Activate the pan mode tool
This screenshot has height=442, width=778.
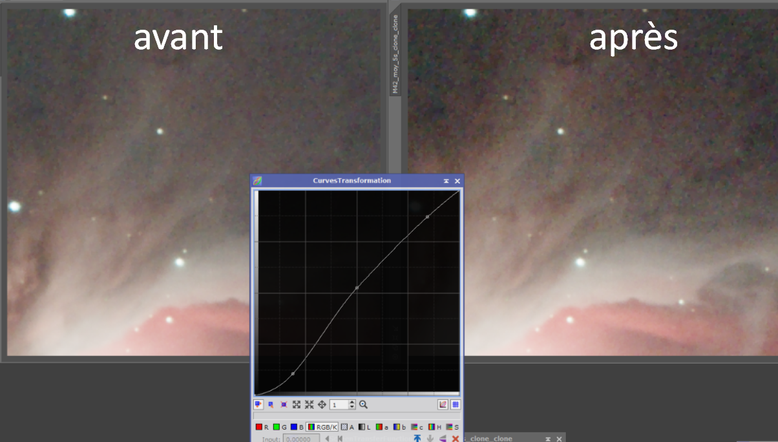point(322,404)
